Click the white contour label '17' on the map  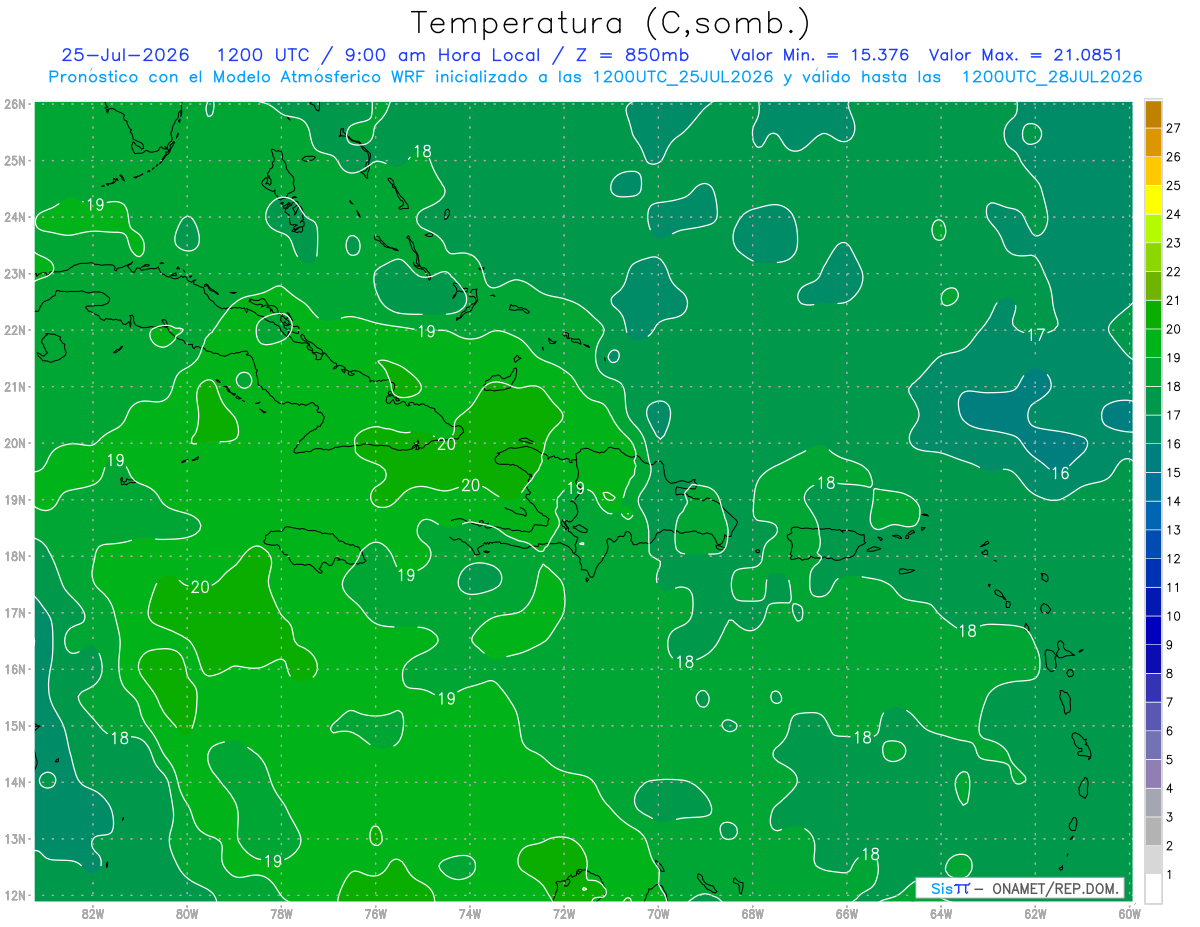(1037, 335)
